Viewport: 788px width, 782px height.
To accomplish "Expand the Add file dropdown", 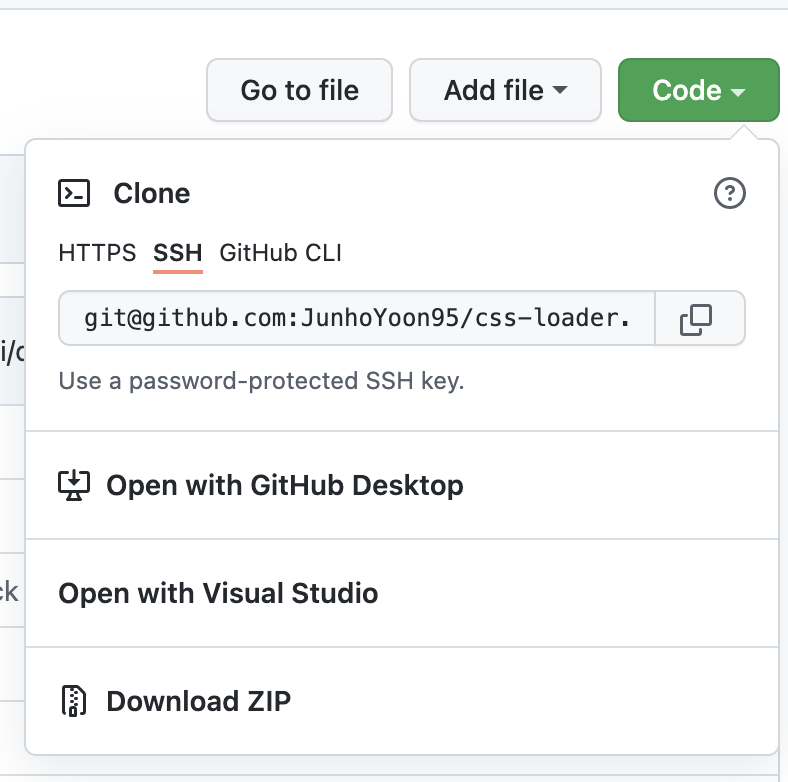I will [505, 90].
